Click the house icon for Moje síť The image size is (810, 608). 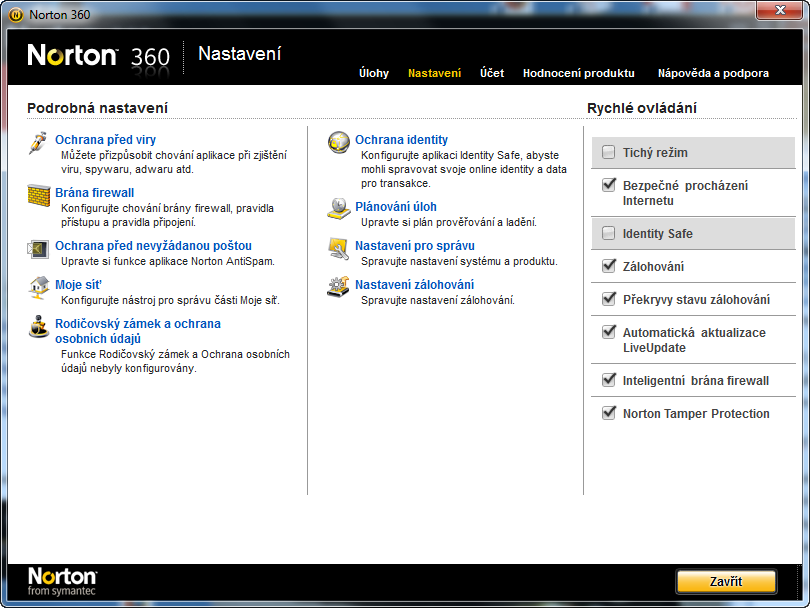coord(38,287)
